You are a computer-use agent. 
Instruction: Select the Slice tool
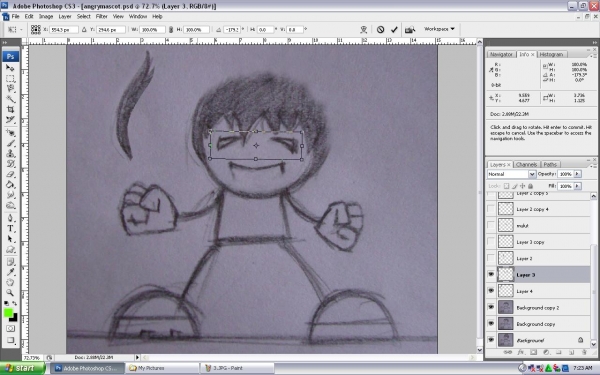[10, 120]
